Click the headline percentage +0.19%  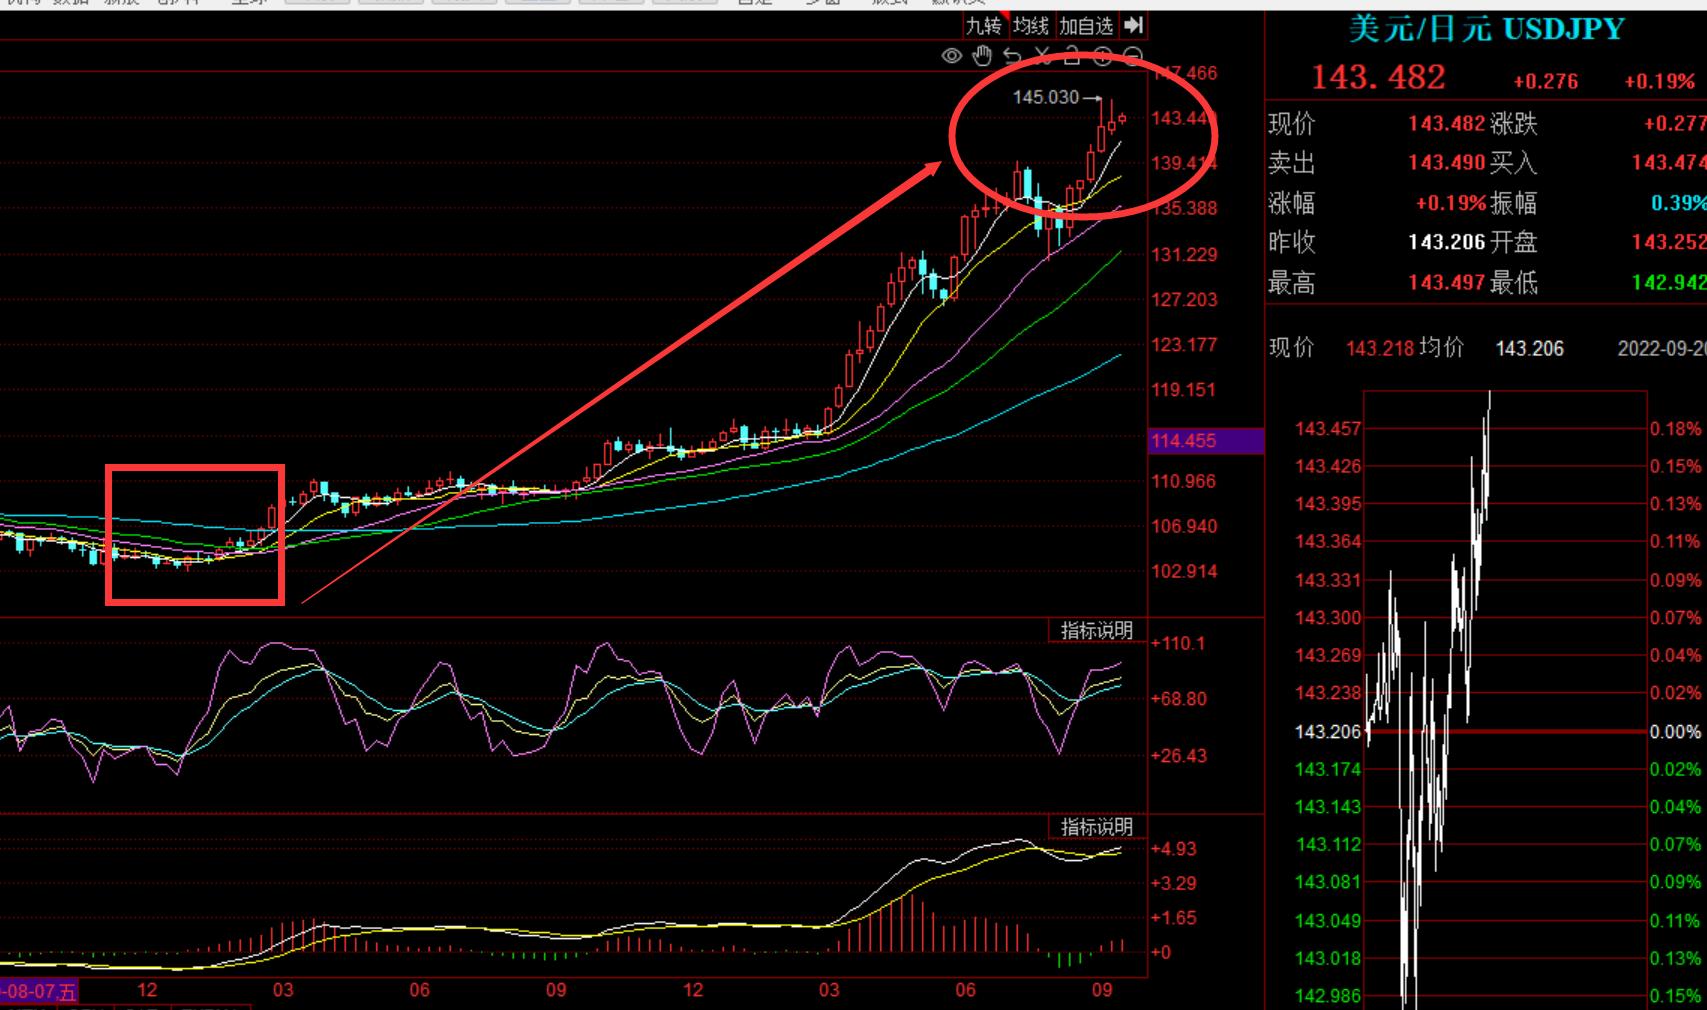pyautogui.click(x=1659, y=82)
